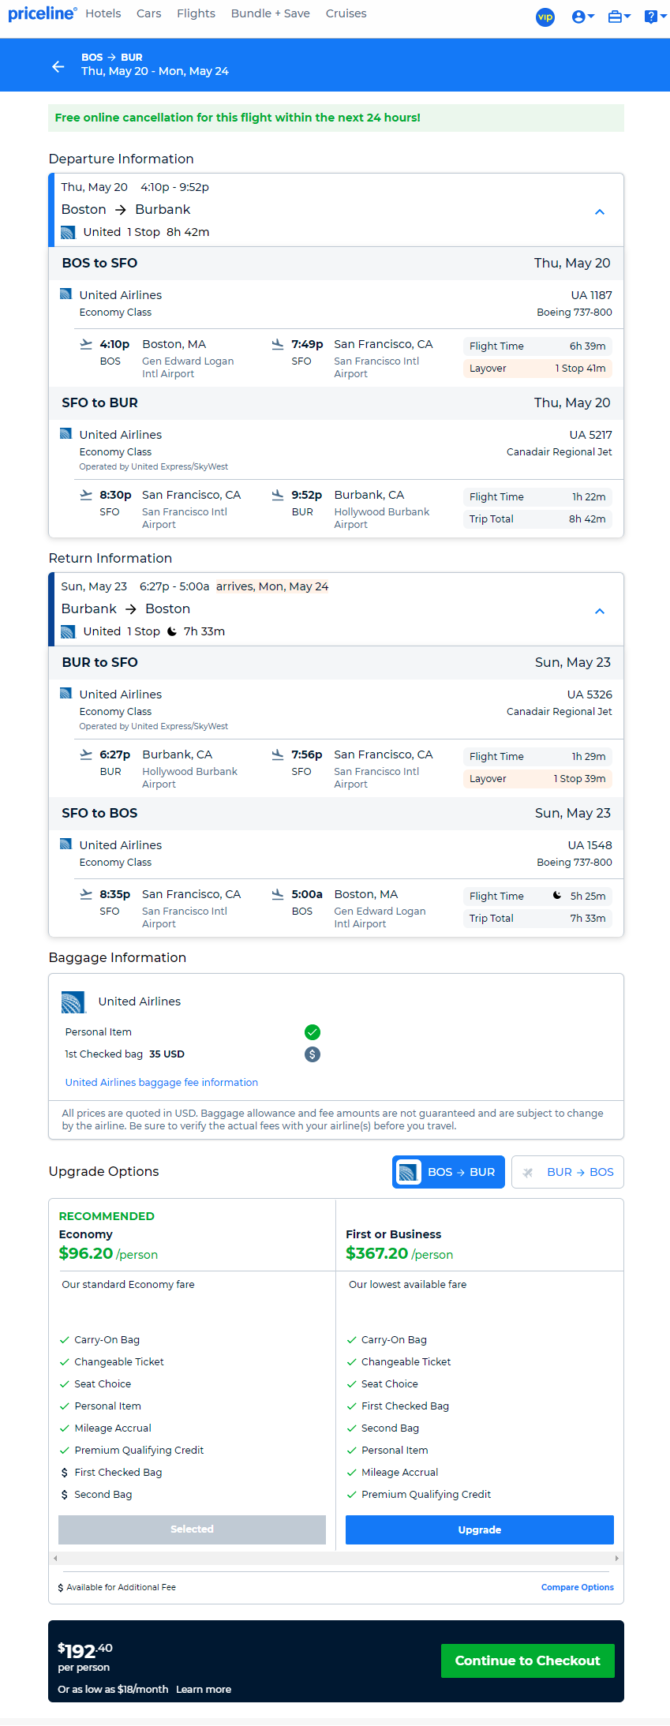Click the Layover 1 Stop 39m label
The image size is (670, 1726).
[x=538, y=779]
